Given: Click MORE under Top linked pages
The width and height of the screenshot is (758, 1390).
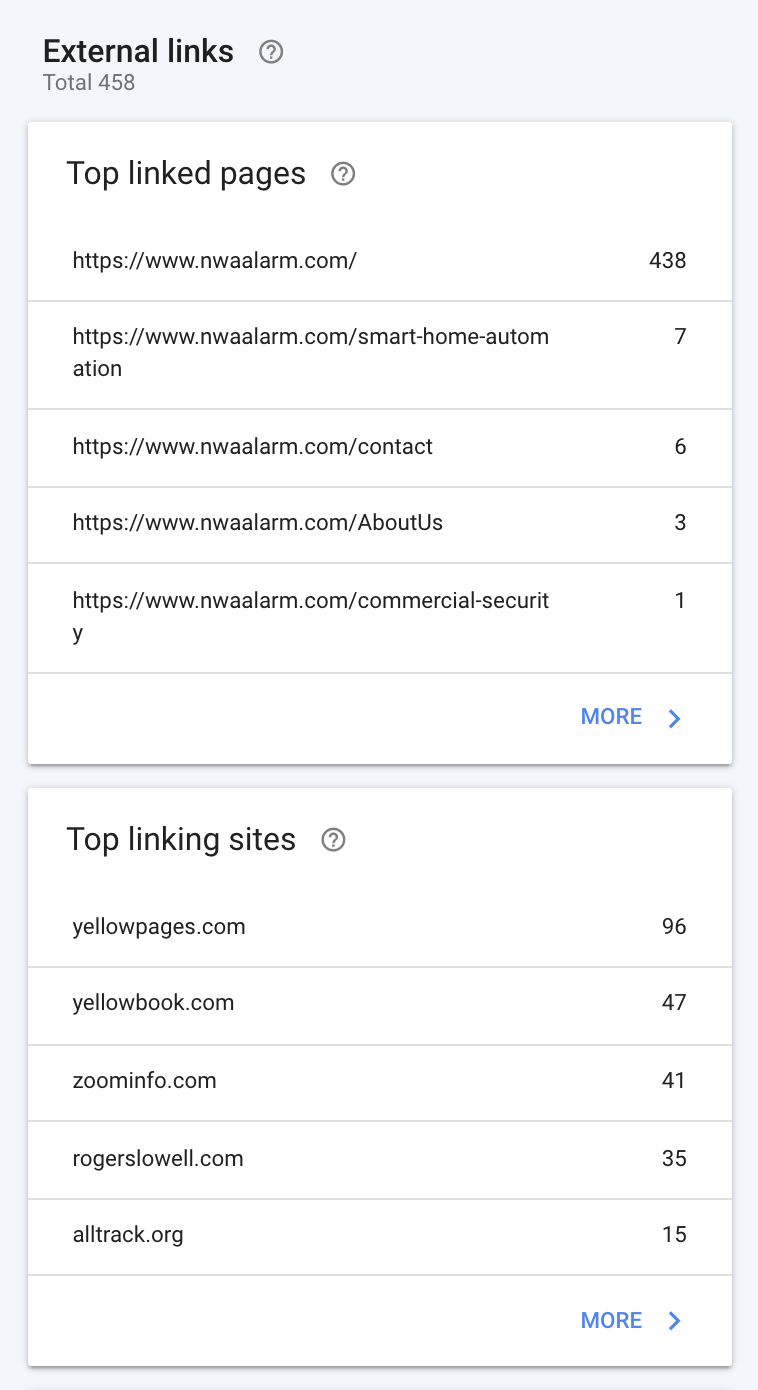Looking at the screenshot, I should click(x=611, y=717).
